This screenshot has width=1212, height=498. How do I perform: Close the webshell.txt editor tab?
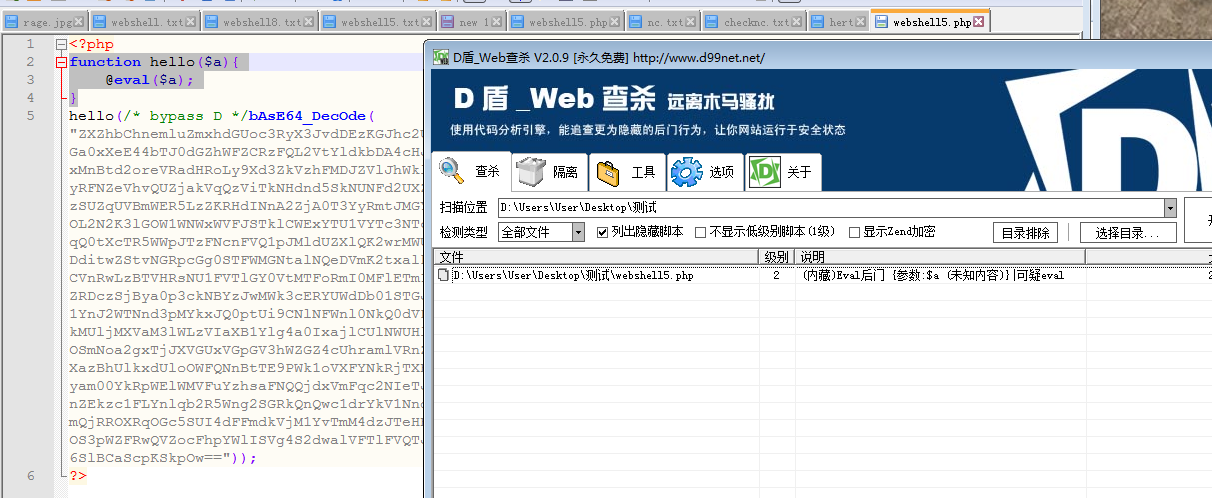click(191, 21)
